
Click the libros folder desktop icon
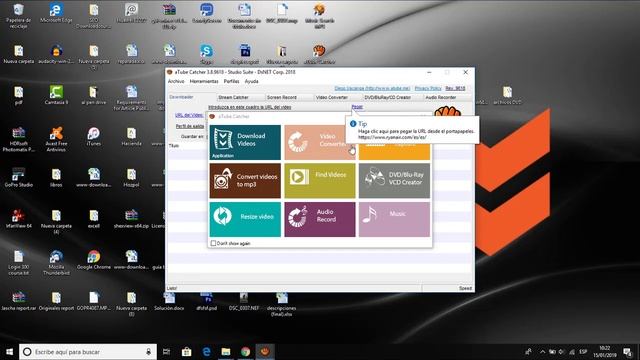click(x=56, y=177)
